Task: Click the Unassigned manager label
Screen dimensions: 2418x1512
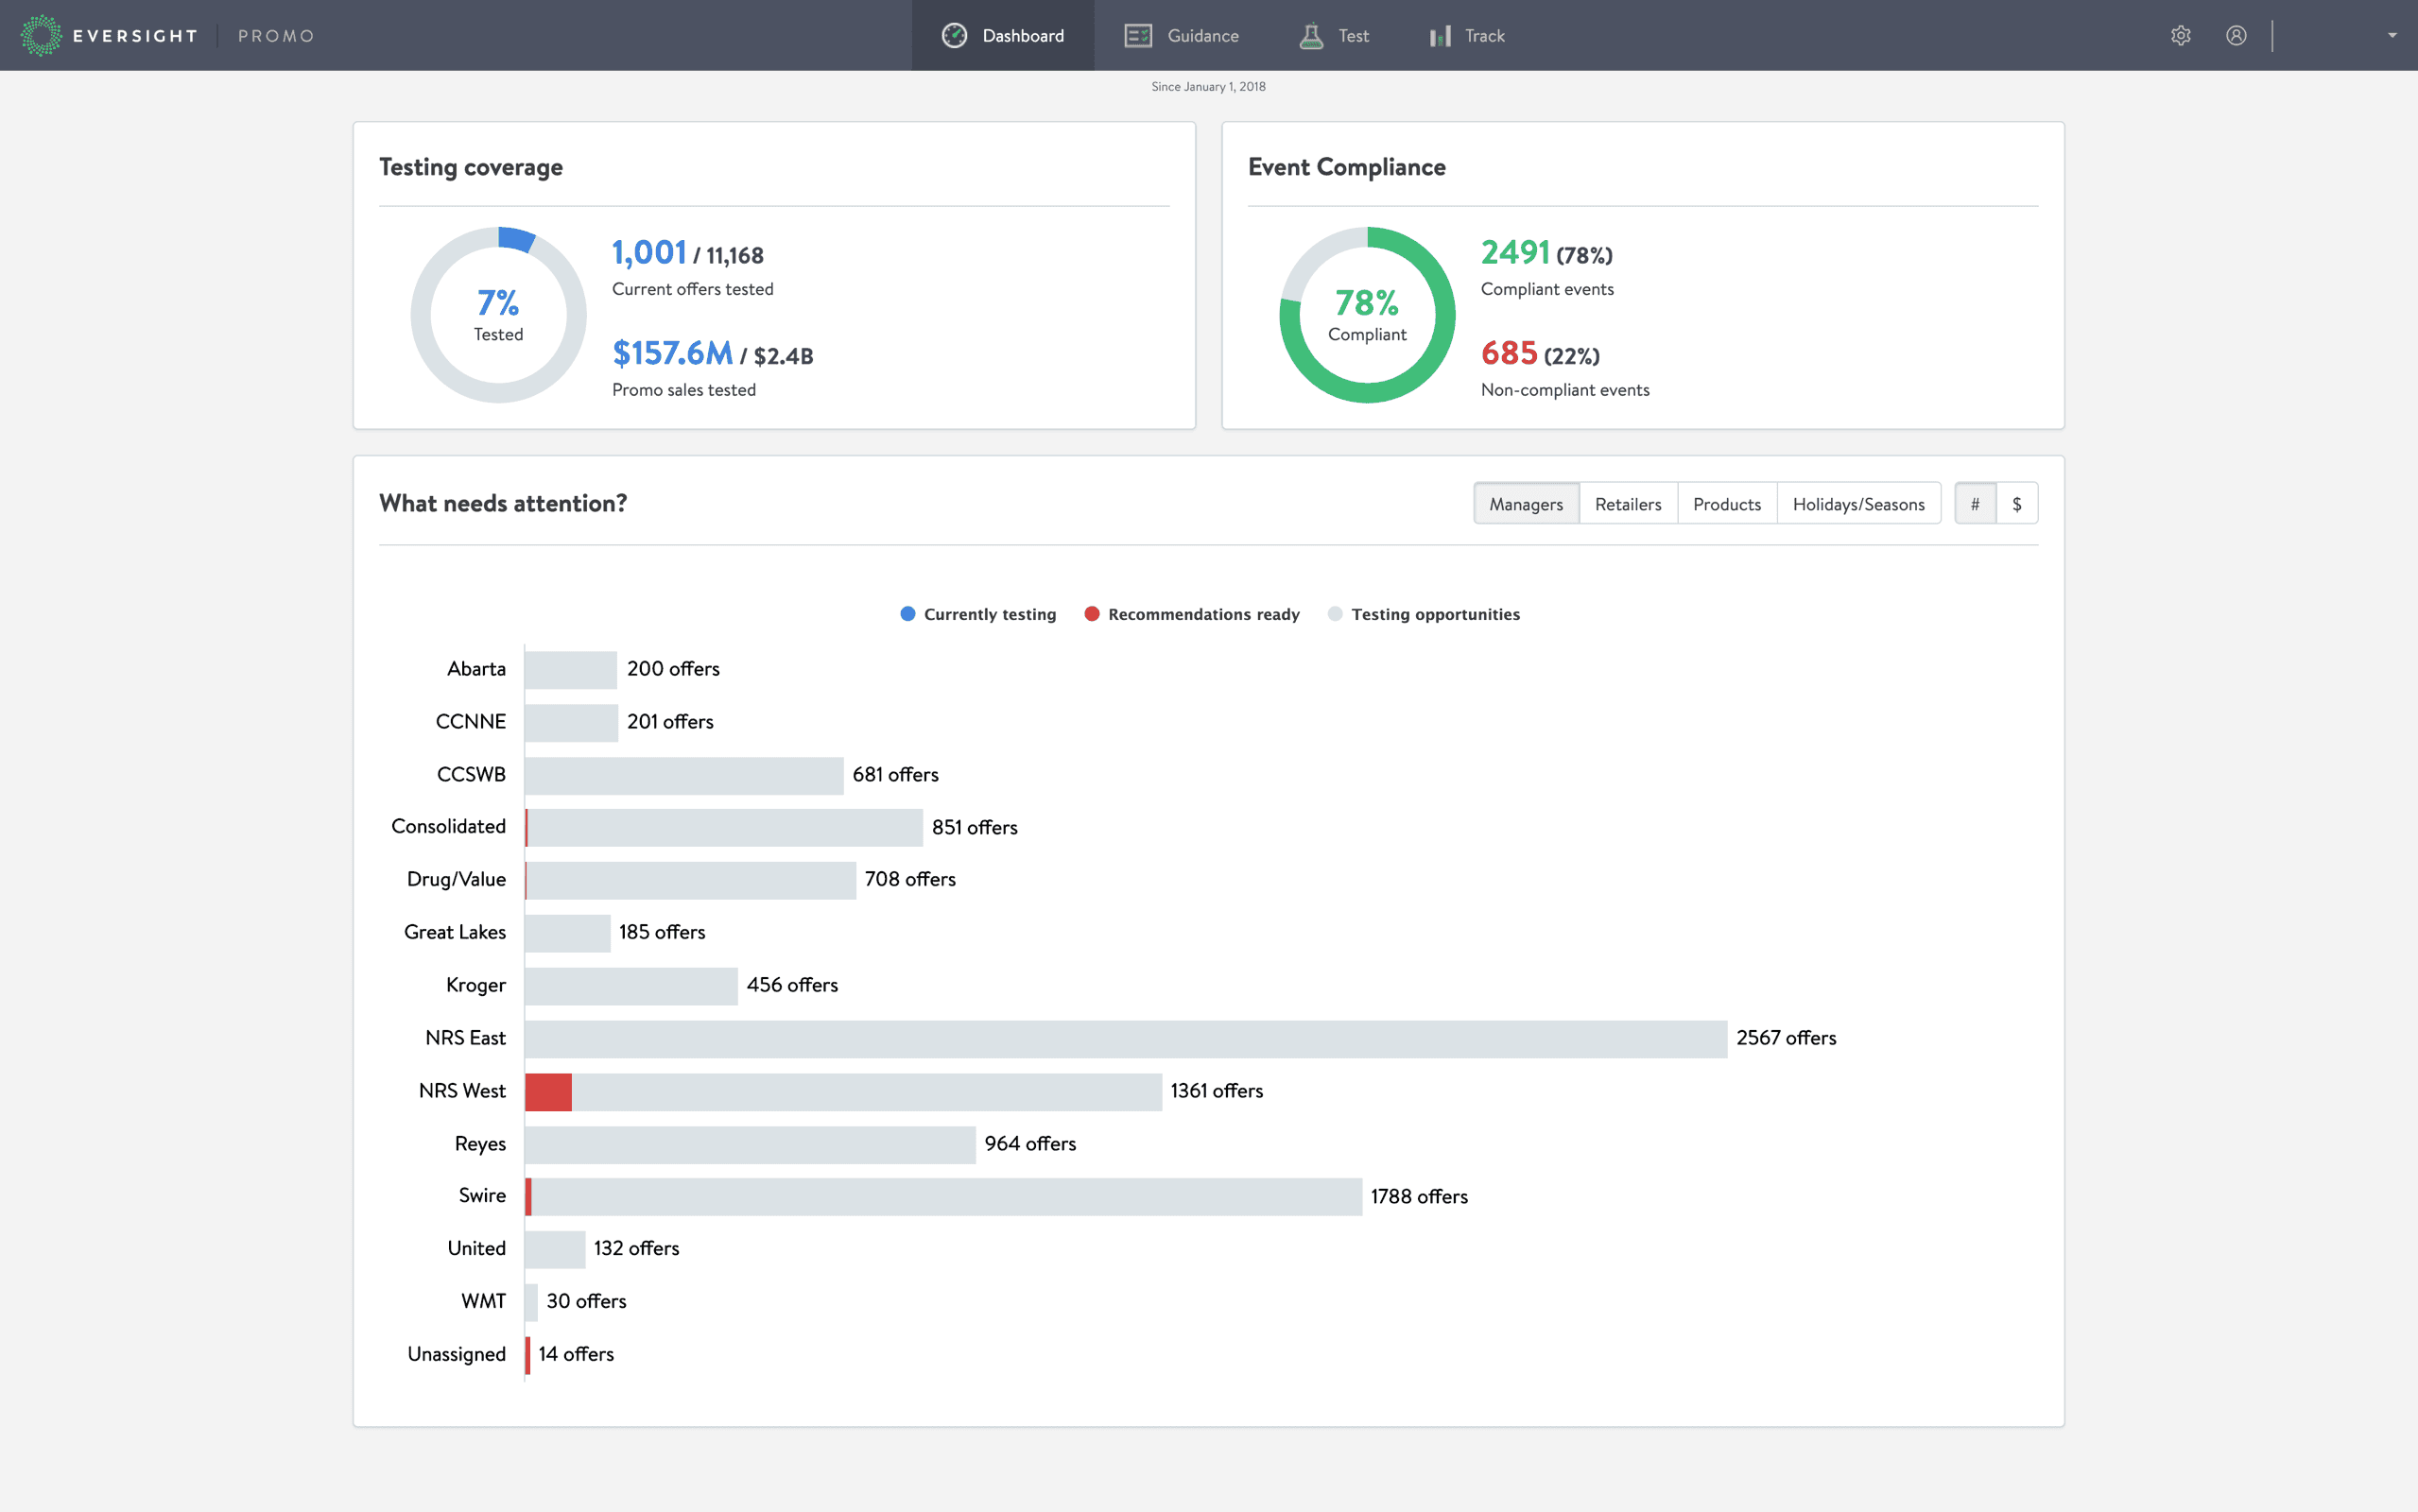Action: pyautogui.click(x=456, y=1355)
